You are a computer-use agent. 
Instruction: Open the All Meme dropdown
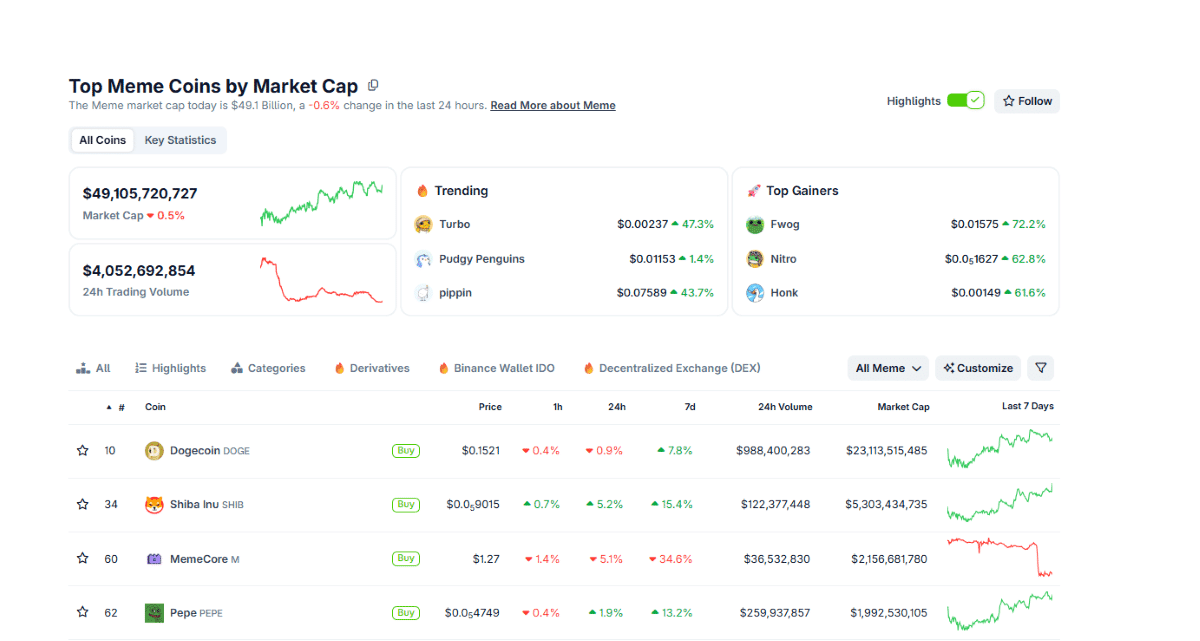click(x=887, y=367)
